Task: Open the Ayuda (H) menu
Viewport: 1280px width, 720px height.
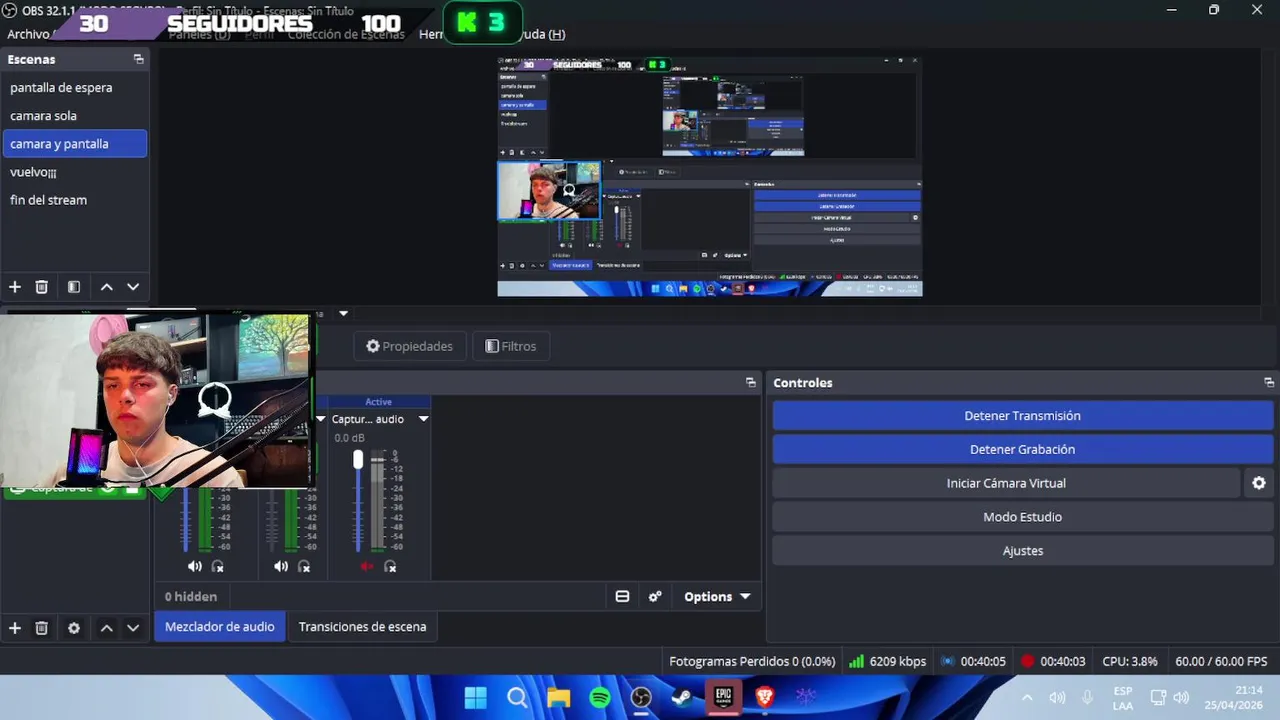Action: click(541, 34)
